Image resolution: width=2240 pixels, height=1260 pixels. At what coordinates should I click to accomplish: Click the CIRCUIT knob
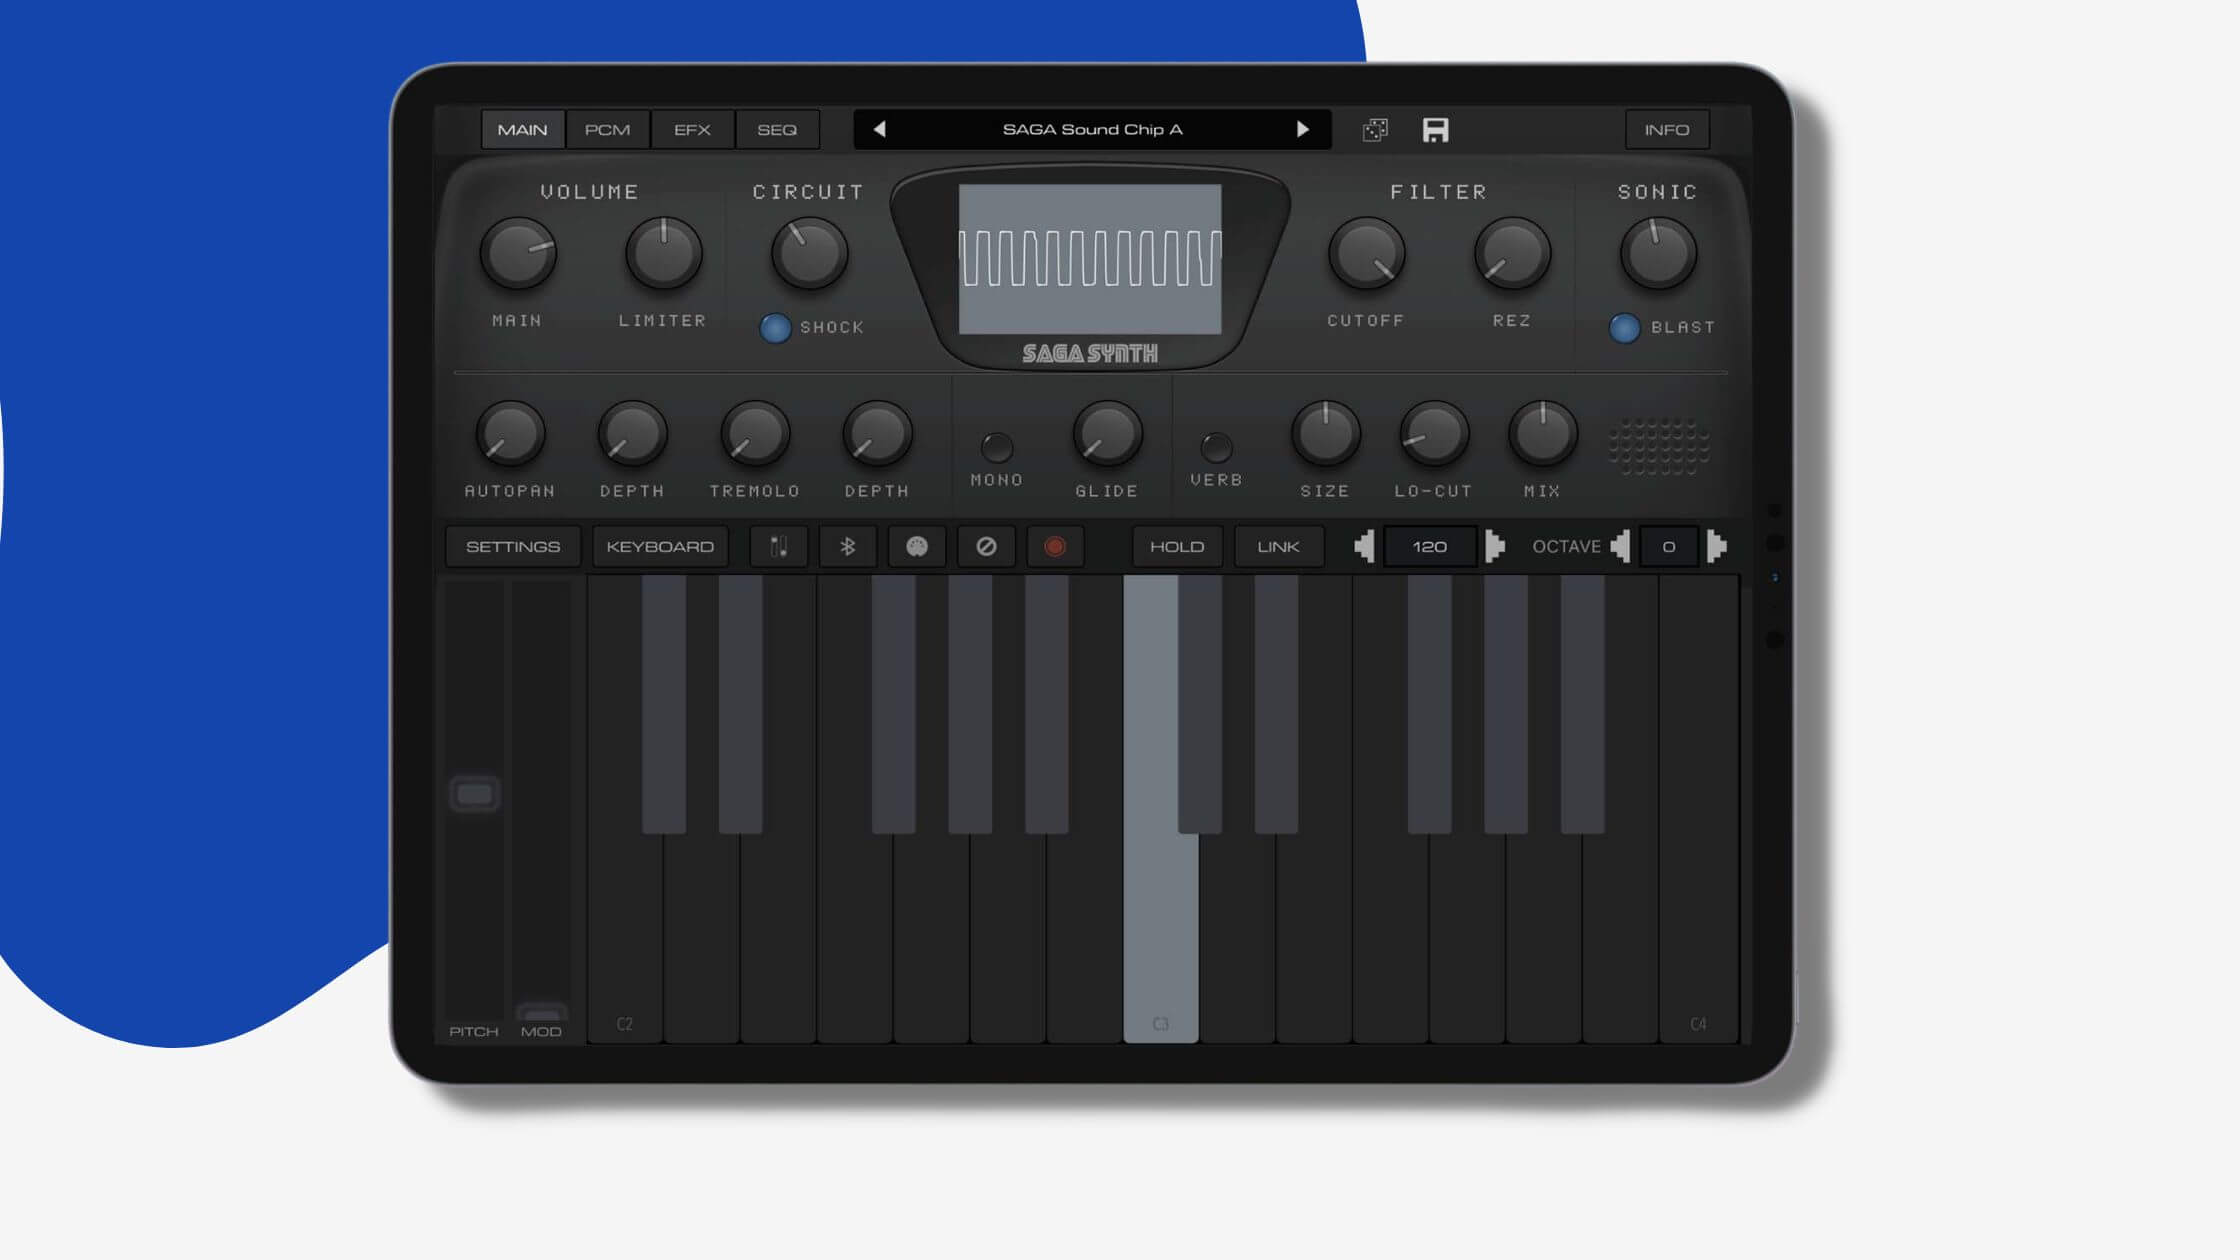click(809, 253)
